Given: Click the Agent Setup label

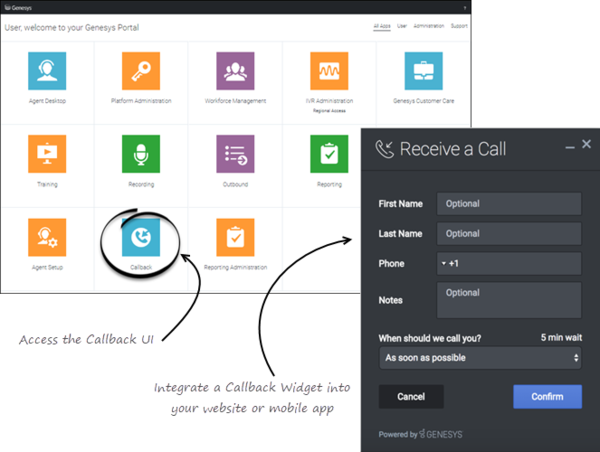Looking at the screenshot, I should pos(47,267).
